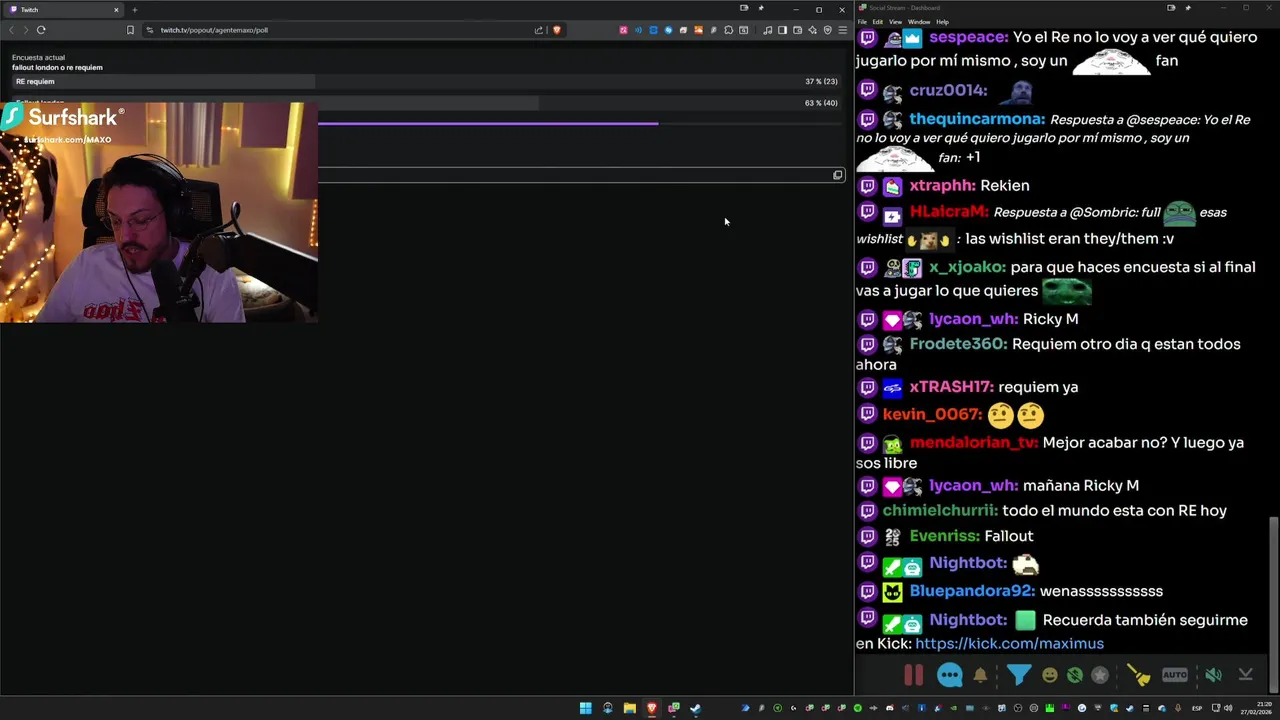This screenshot has width=1280, height=720.
Task: Click the bell notification icon
Action: (980, 675)
